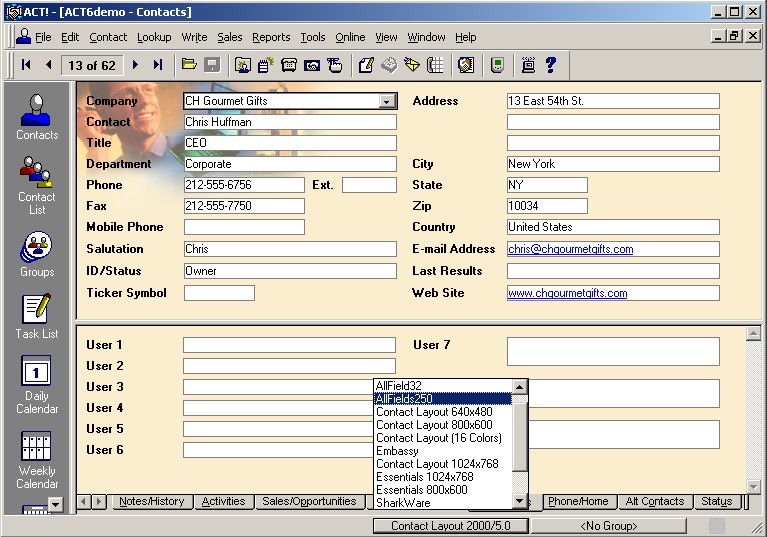The image size is (767, 537).
Task: Open the Tools menu
Action: click(313, 37)
